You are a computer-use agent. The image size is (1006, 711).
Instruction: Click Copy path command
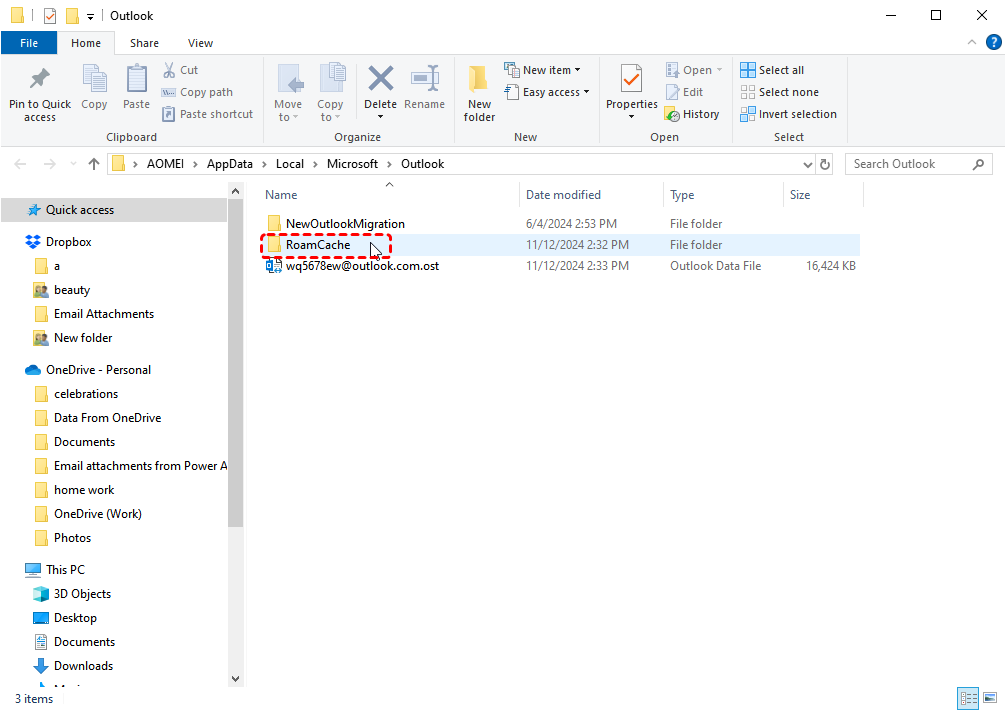click(198, 92)
